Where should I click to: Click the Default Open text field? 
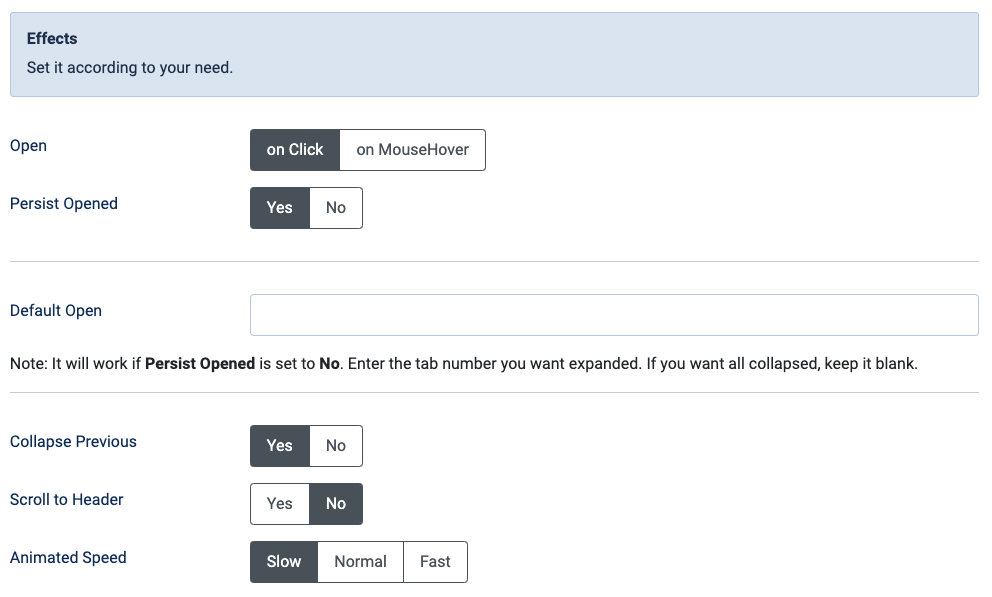tap(613, 315)
